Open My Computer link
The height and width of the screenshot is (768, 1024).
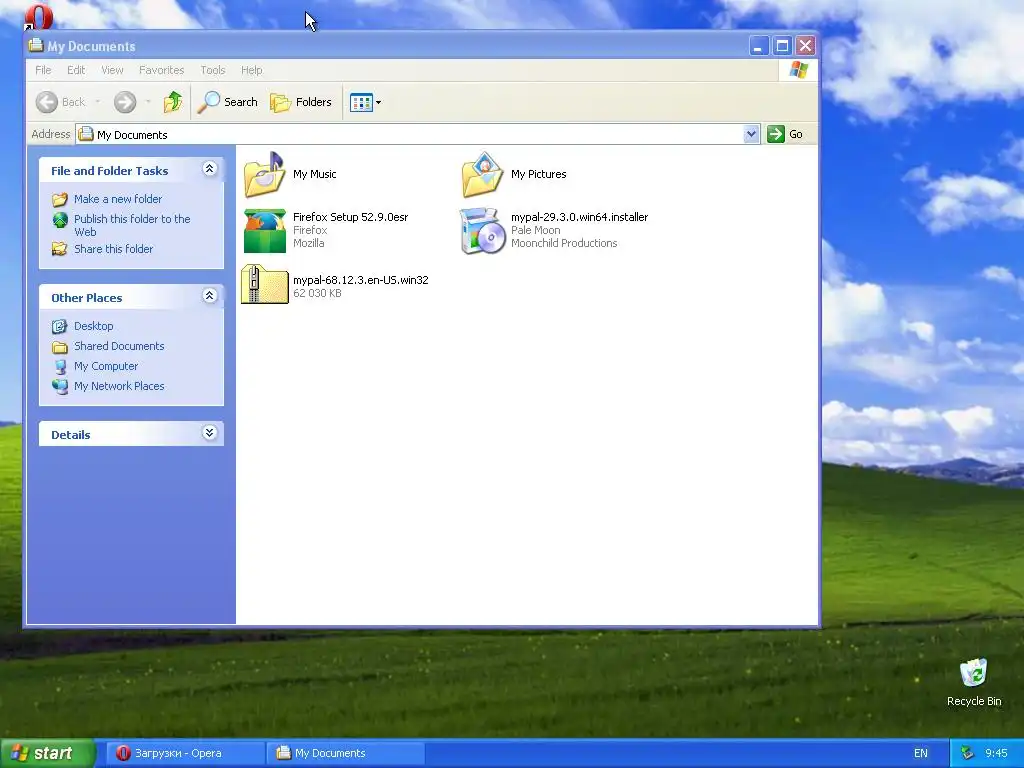[x=106, y=366]
